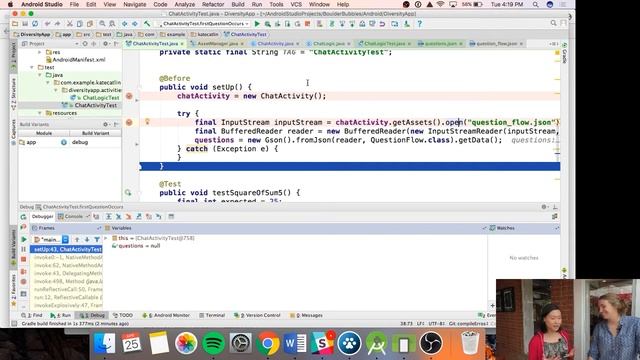Image resolution: width=640 pixels, height=360 pixels.
Task: Open the Navigate menu
Action: pos(135,4)
